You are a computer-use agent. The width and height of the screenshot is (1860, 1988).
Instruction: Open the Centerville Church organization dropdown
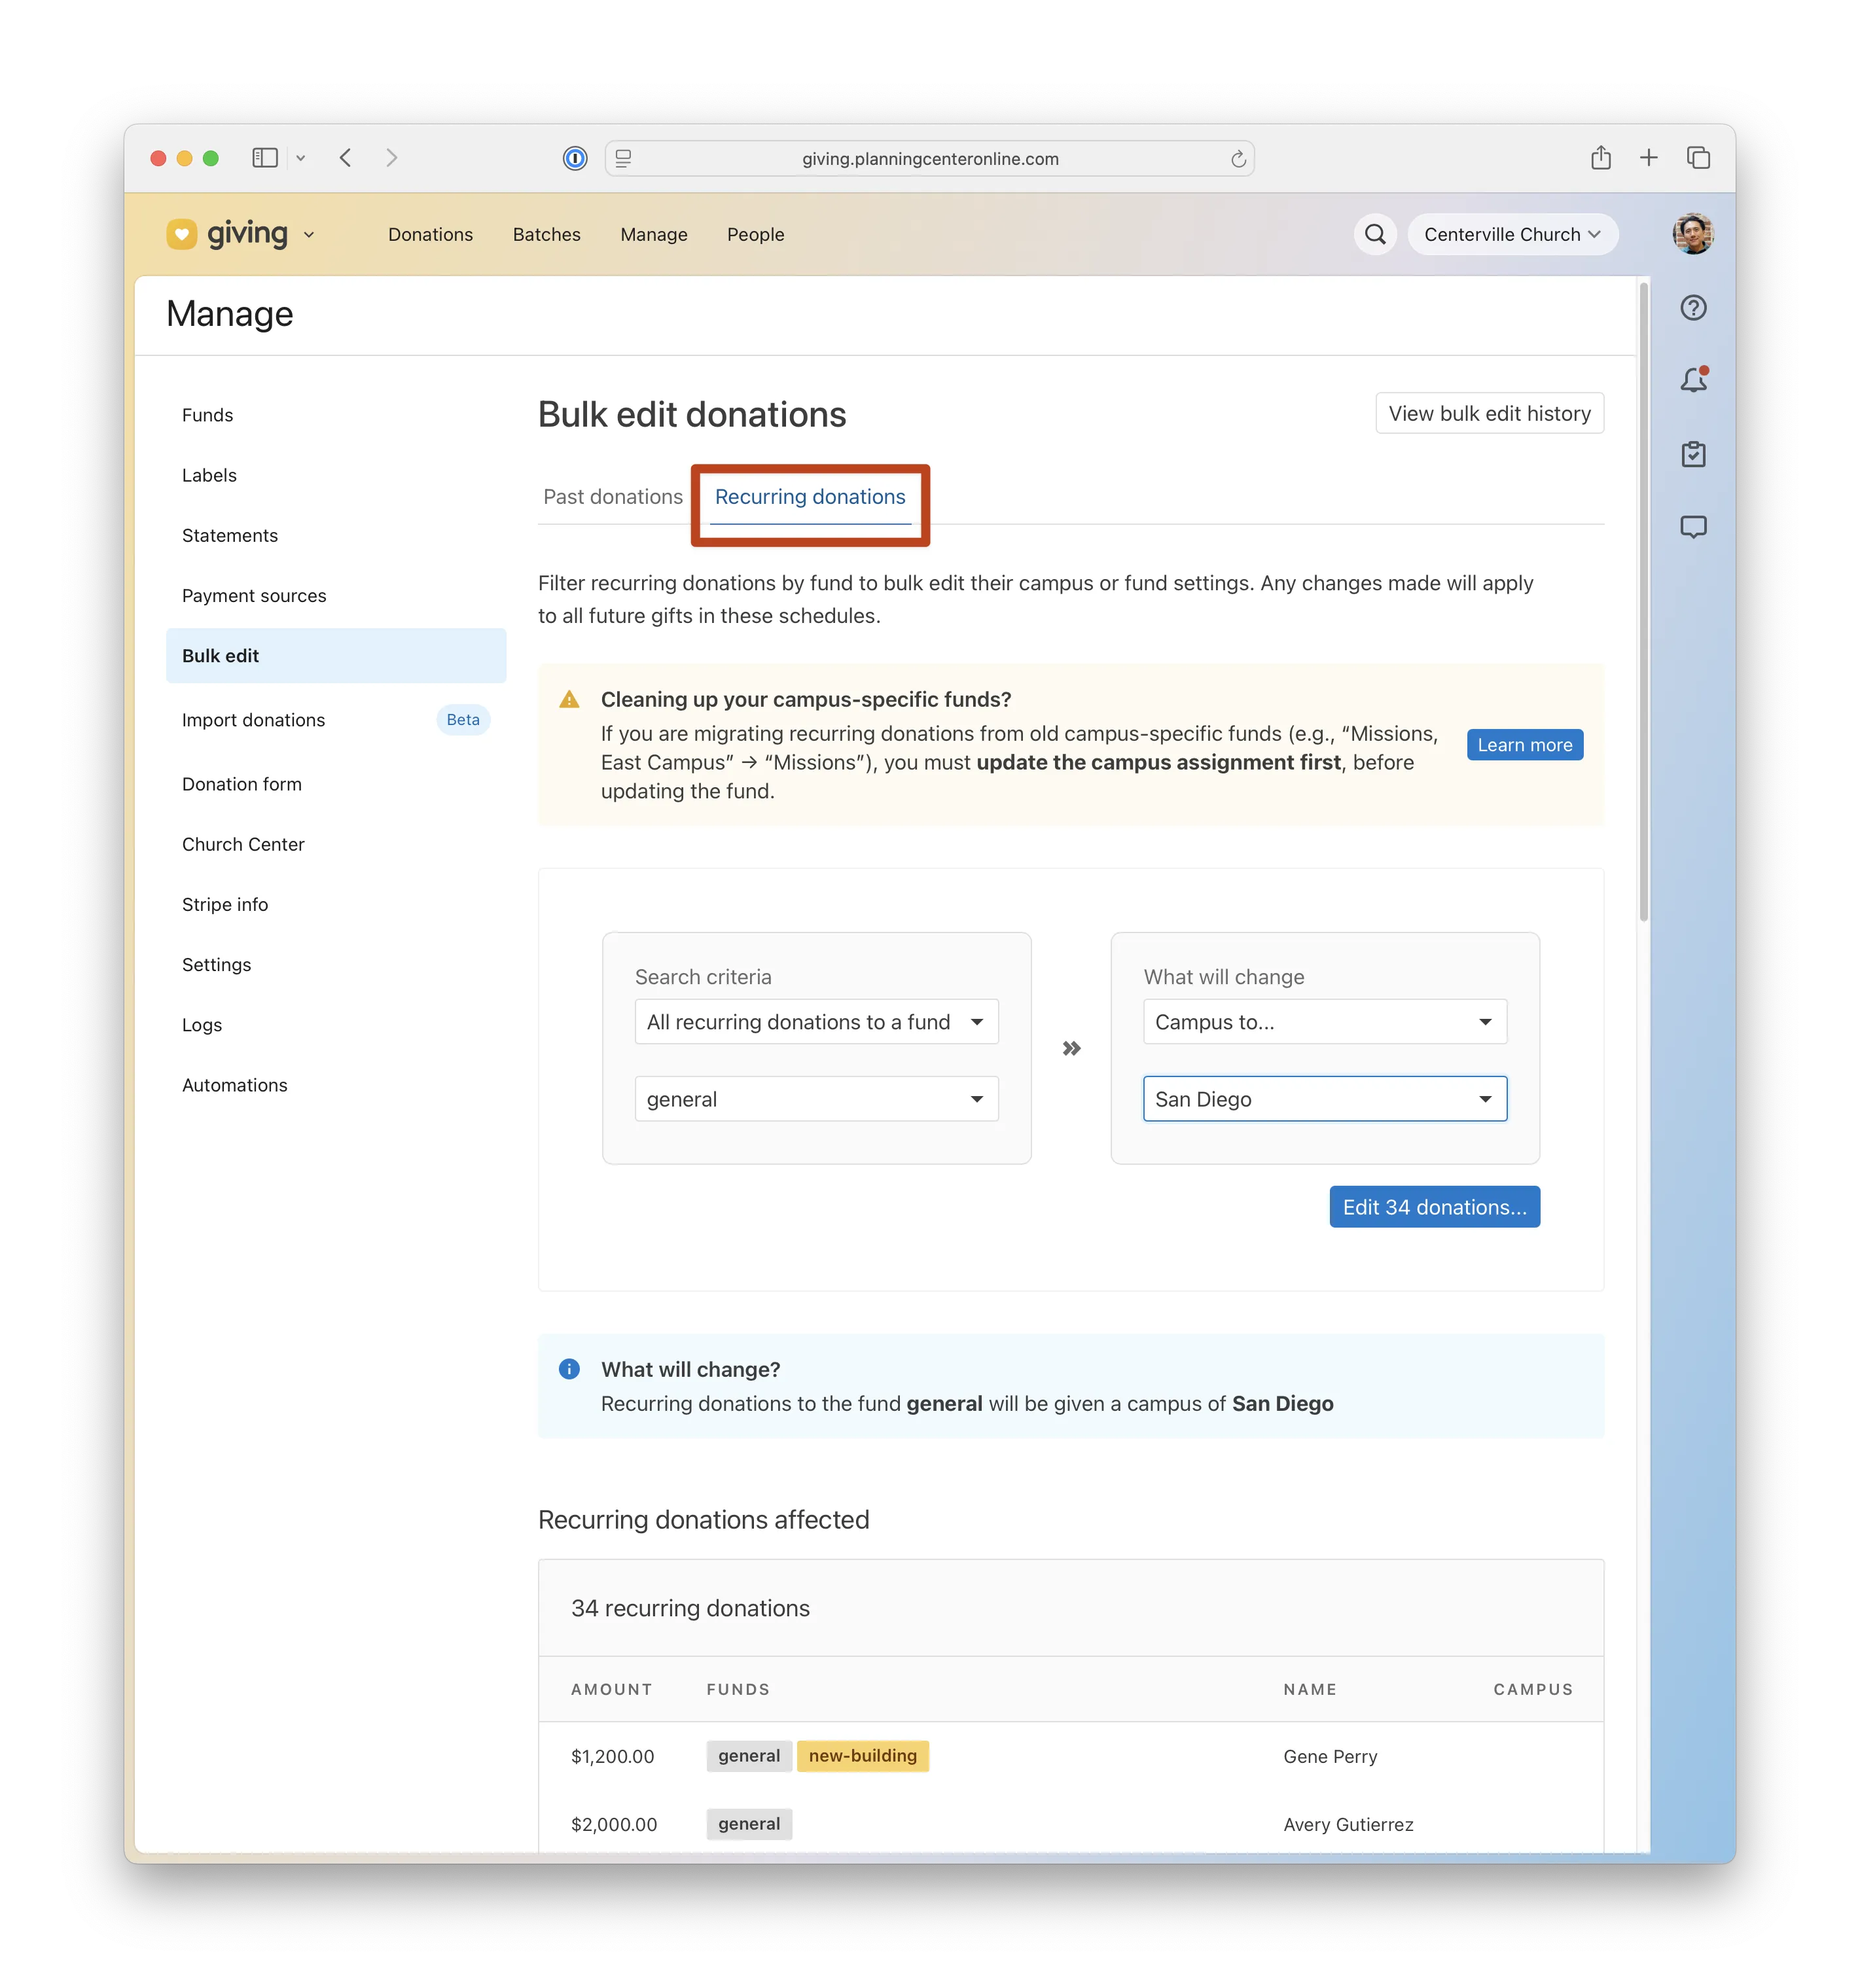point(1512,234)
